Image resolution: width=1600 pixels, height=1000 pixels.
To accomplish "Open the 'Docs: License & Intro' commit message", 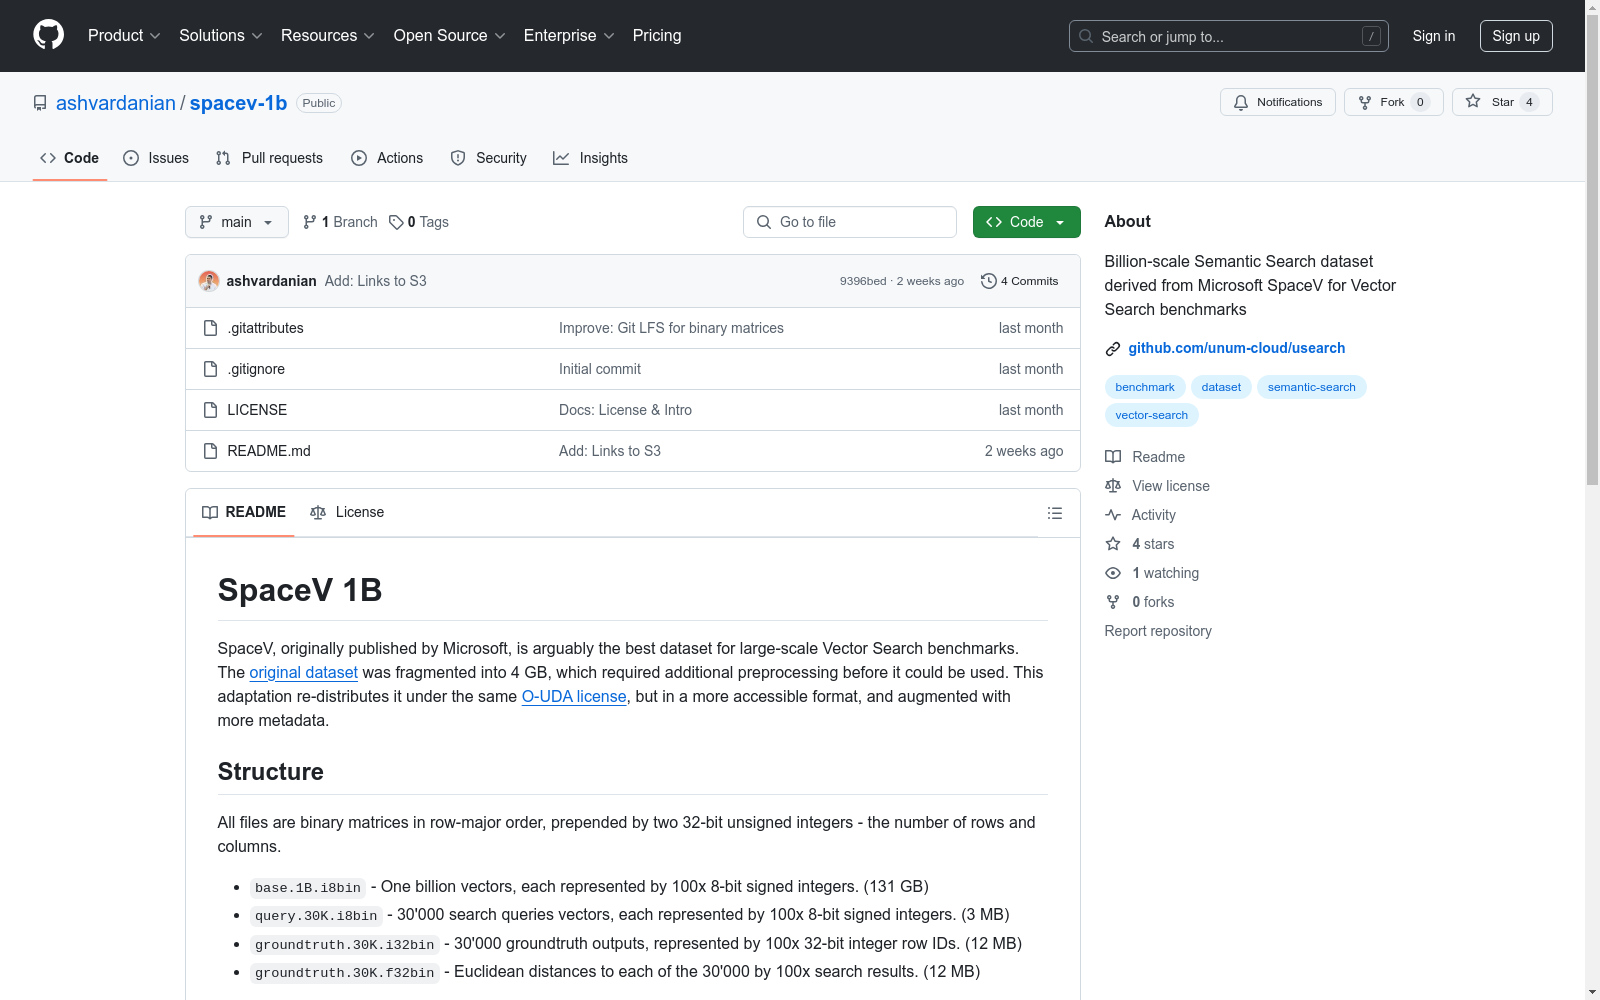I will (625, 410).
